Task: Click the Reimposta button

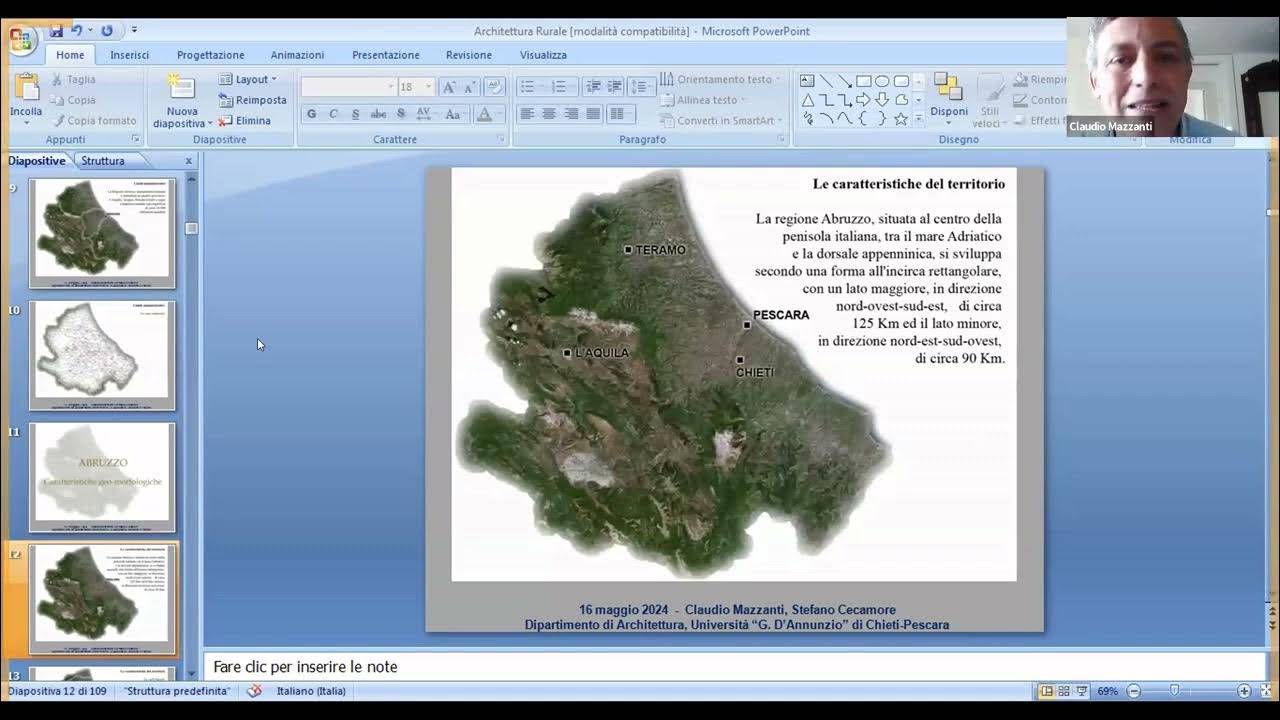Action: [252, 100]
